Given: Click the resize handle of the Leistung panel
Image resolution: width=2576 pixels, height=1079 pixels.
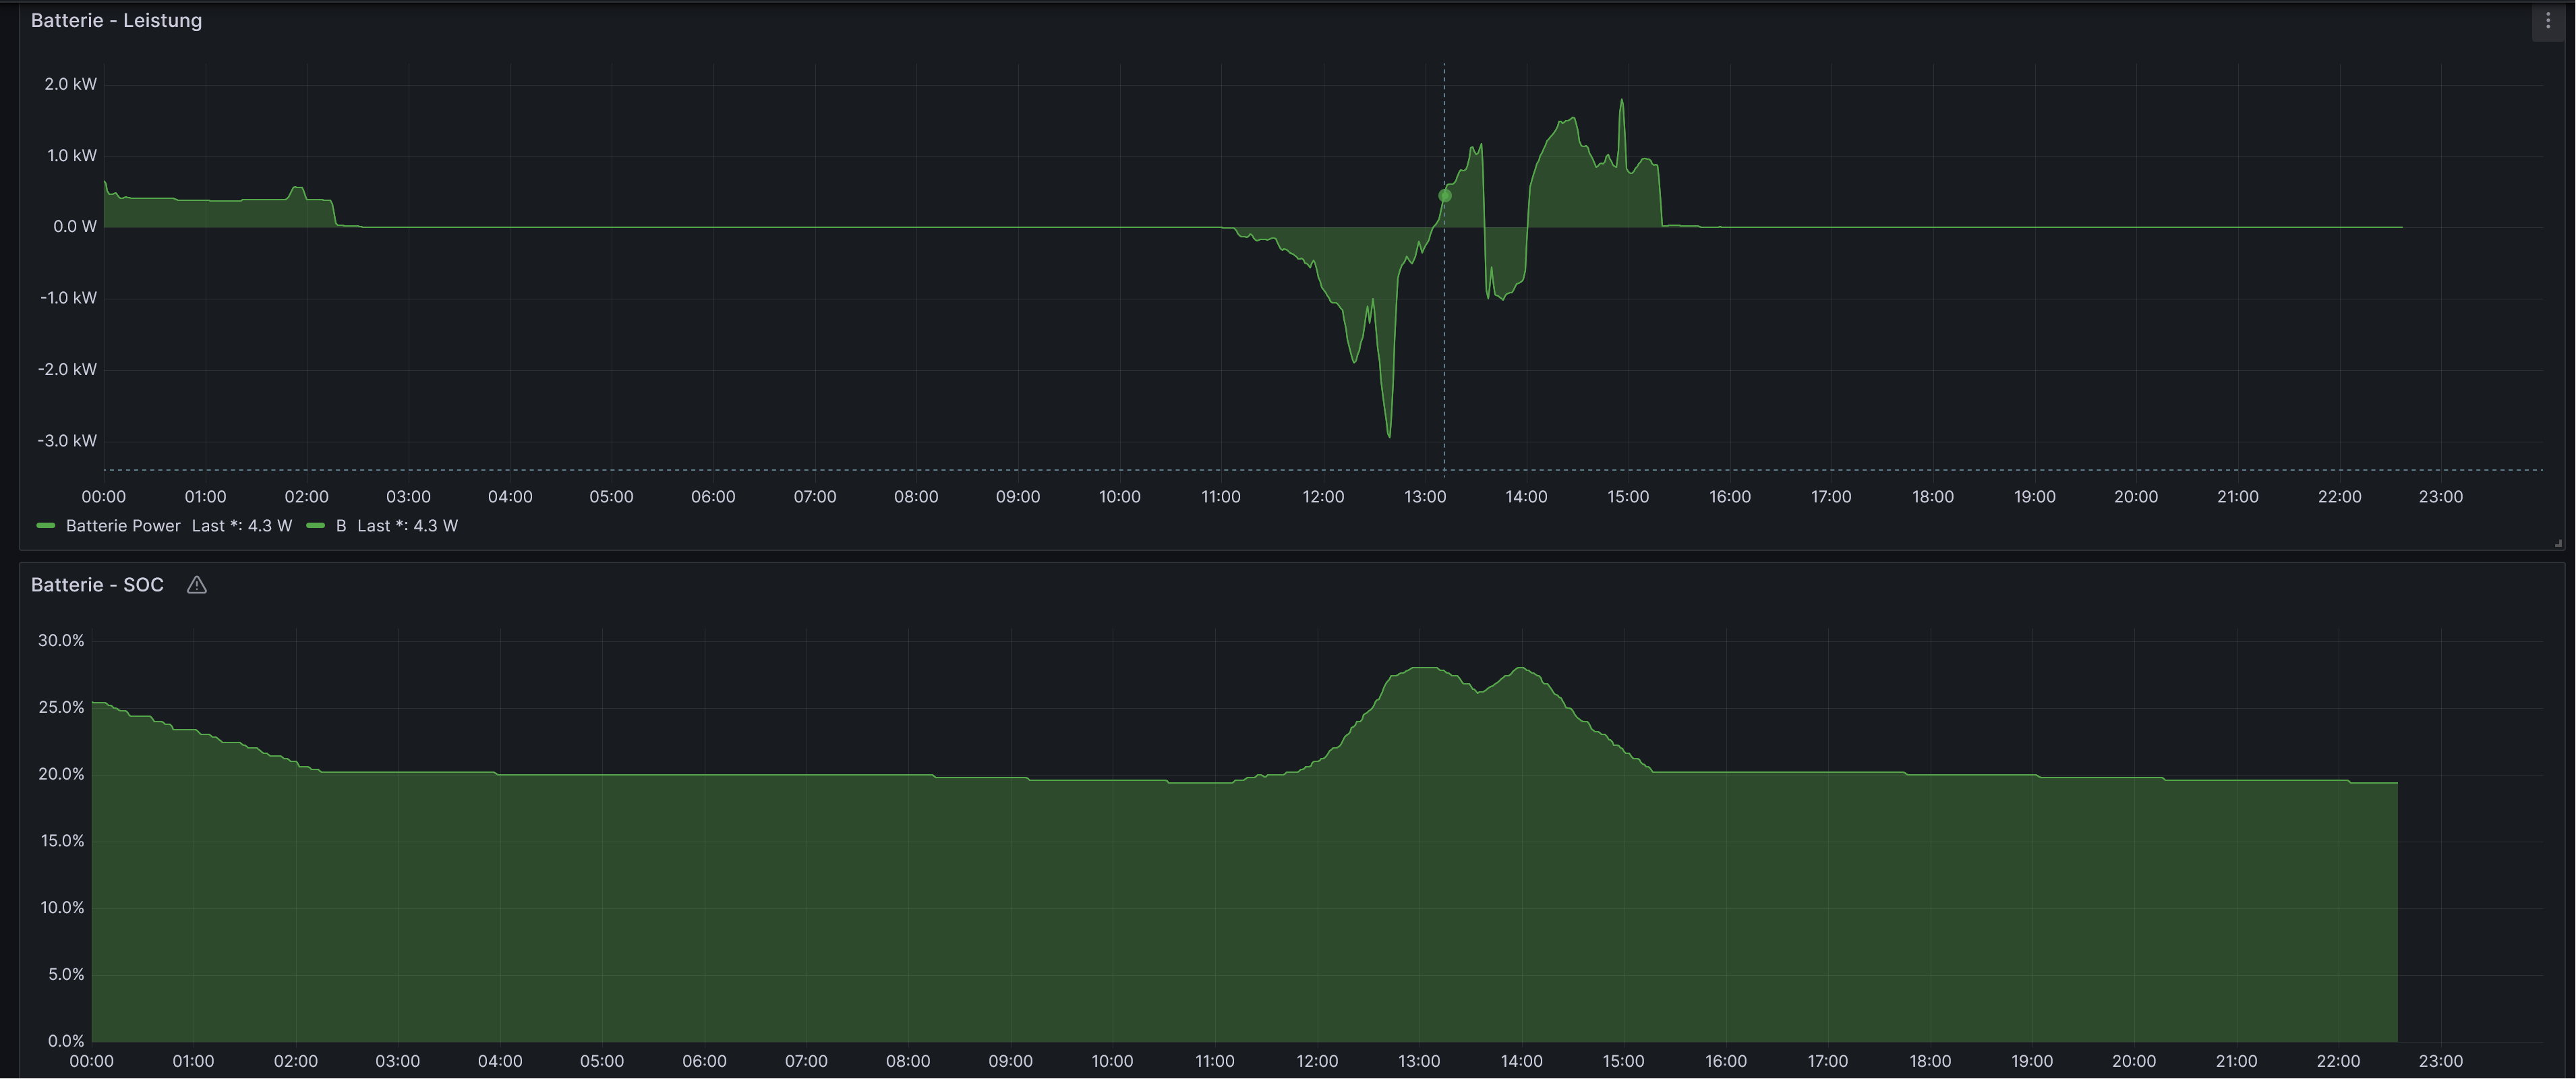Looking at the screenshot, I should 2558,543.
